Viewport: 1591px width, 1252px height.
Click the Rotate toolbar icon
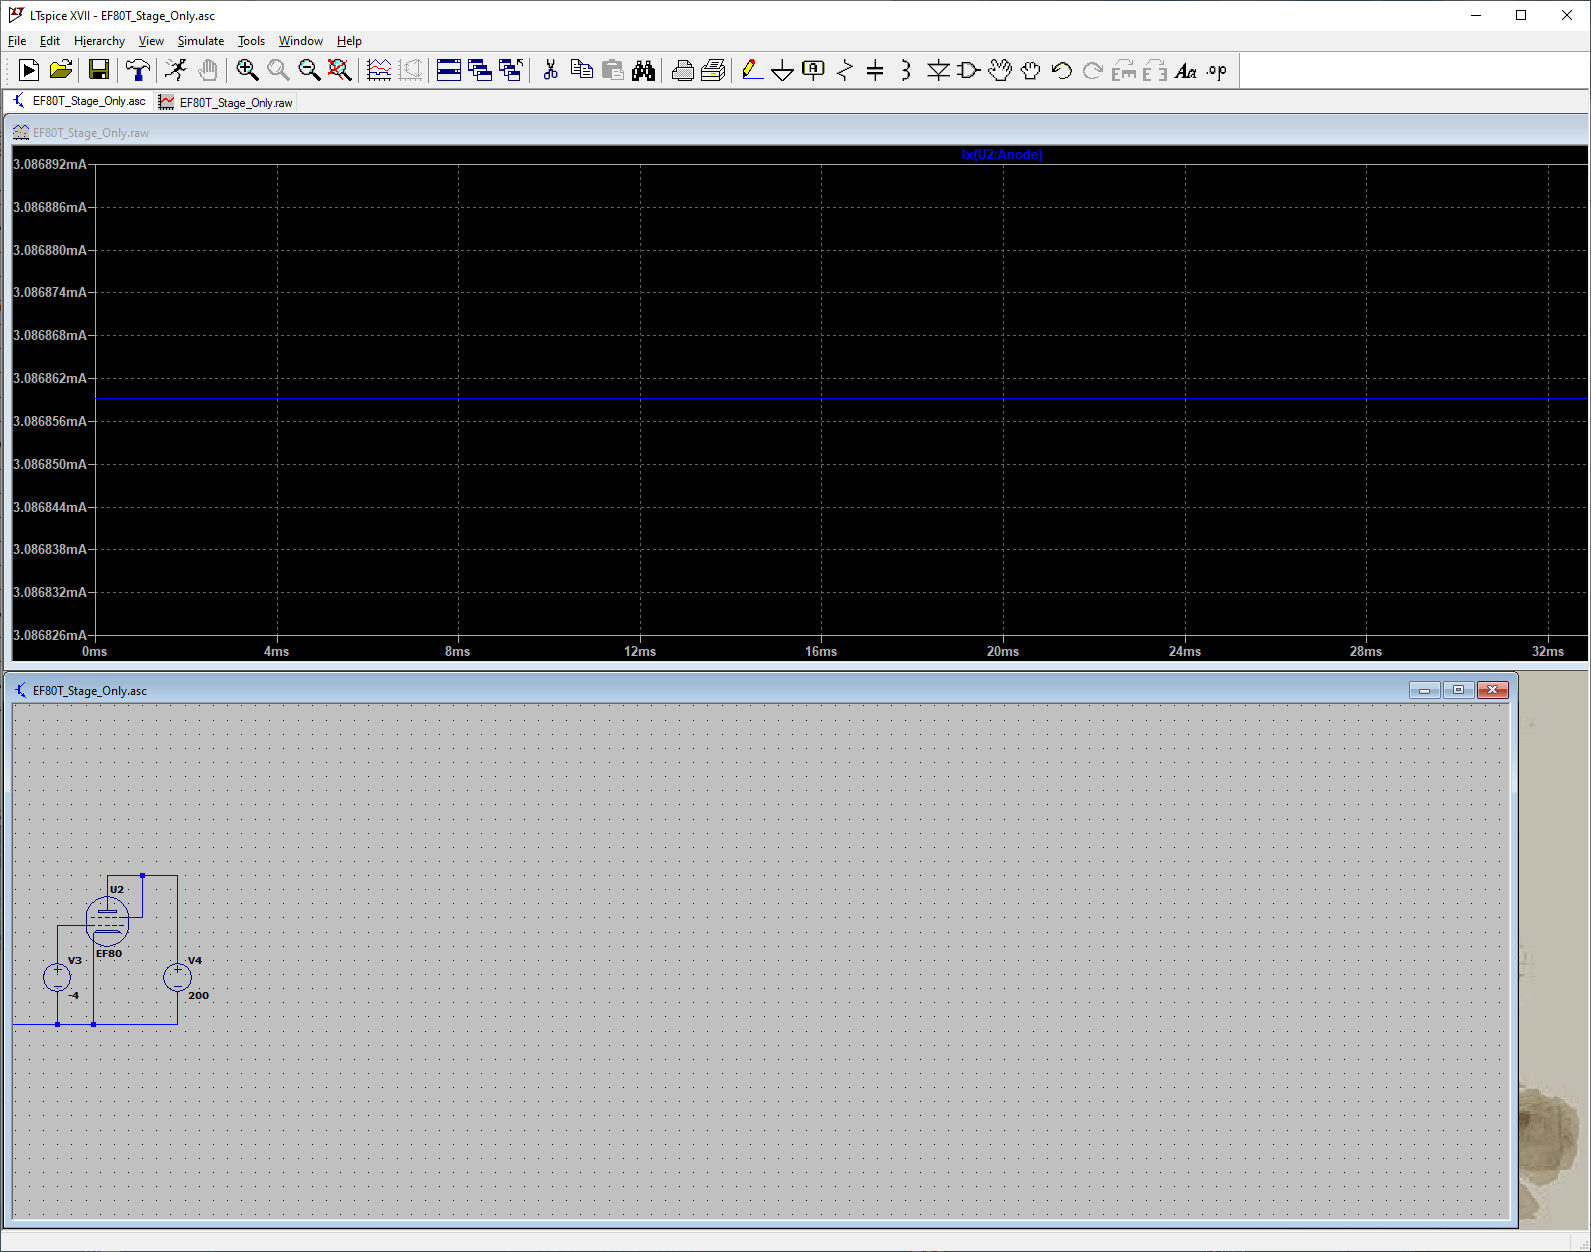[1124, 70]
